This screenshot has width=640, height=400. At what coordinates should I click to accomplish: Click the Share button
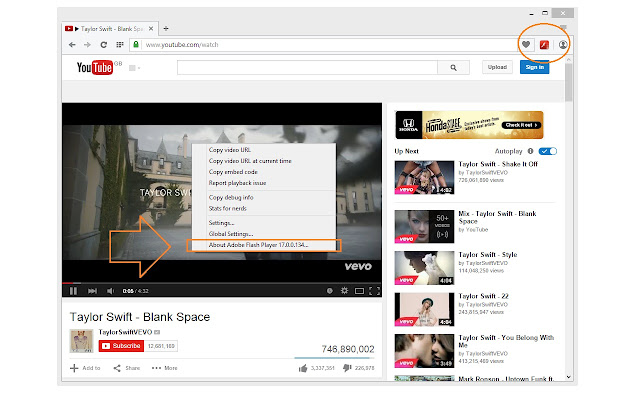click(x=127, y=368)
